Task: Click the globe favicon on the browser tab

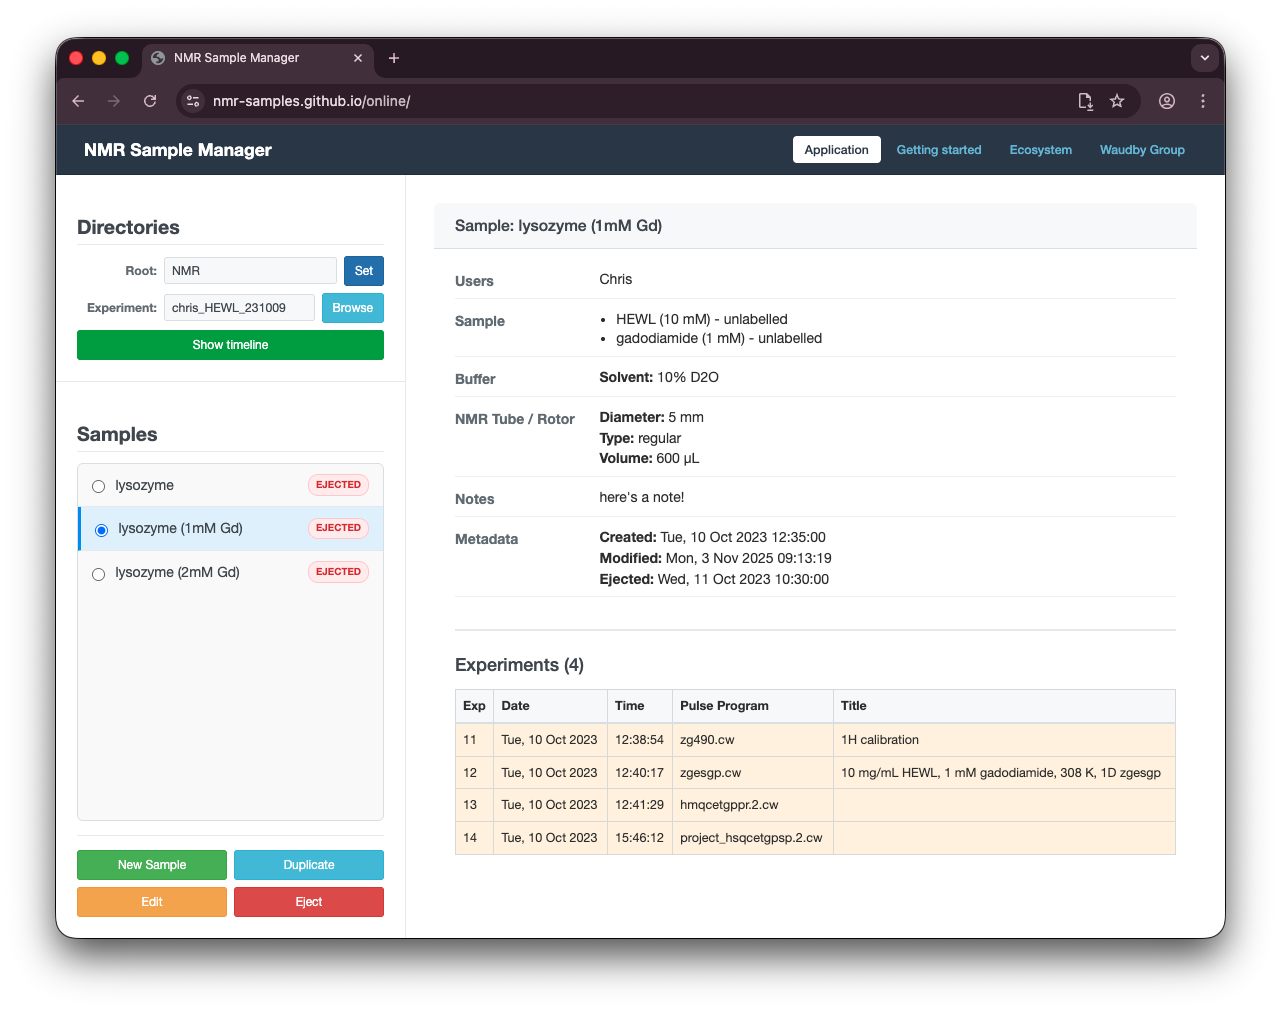Action: [x=157, y=58]
